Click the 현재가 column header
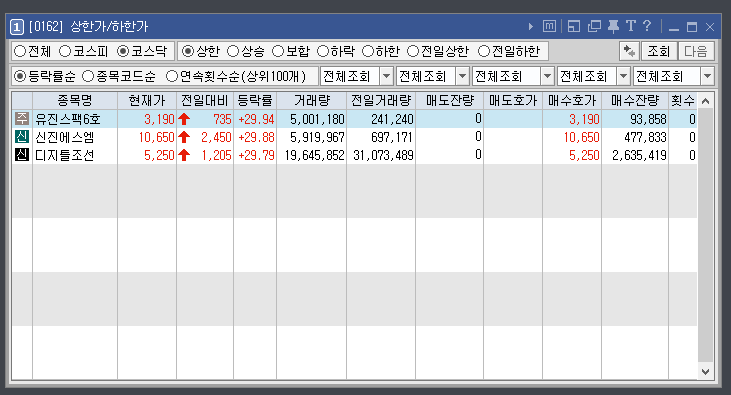 click(x=147, y=100)
